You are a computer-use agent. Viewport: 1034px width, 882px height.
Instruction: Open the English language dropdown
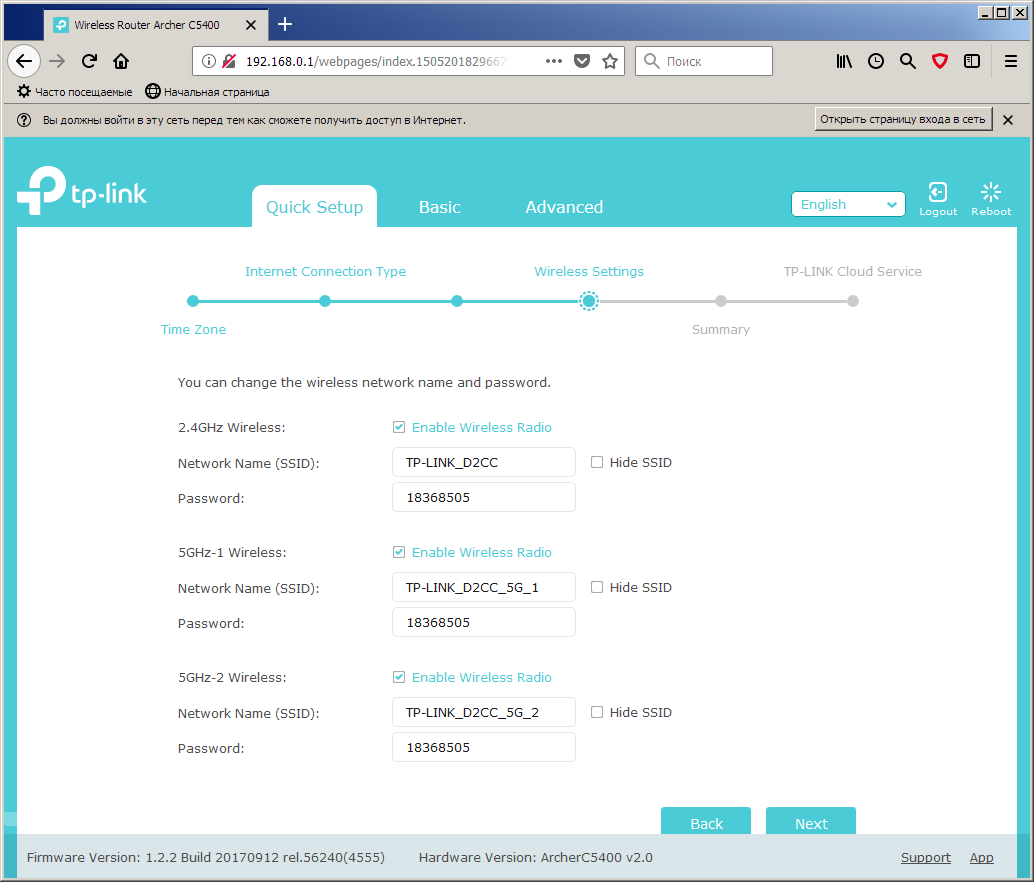pos(848,204)
